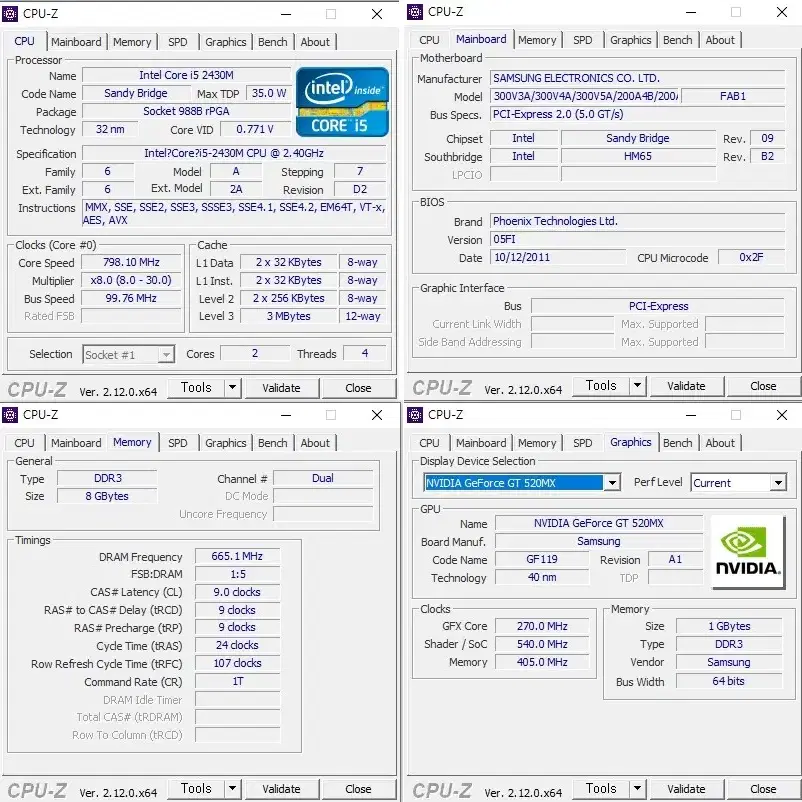Click the Intel Core i5 2430M name field
This screenshot has height=802, width=802.
pyautogui.click(x=186, y=75)
